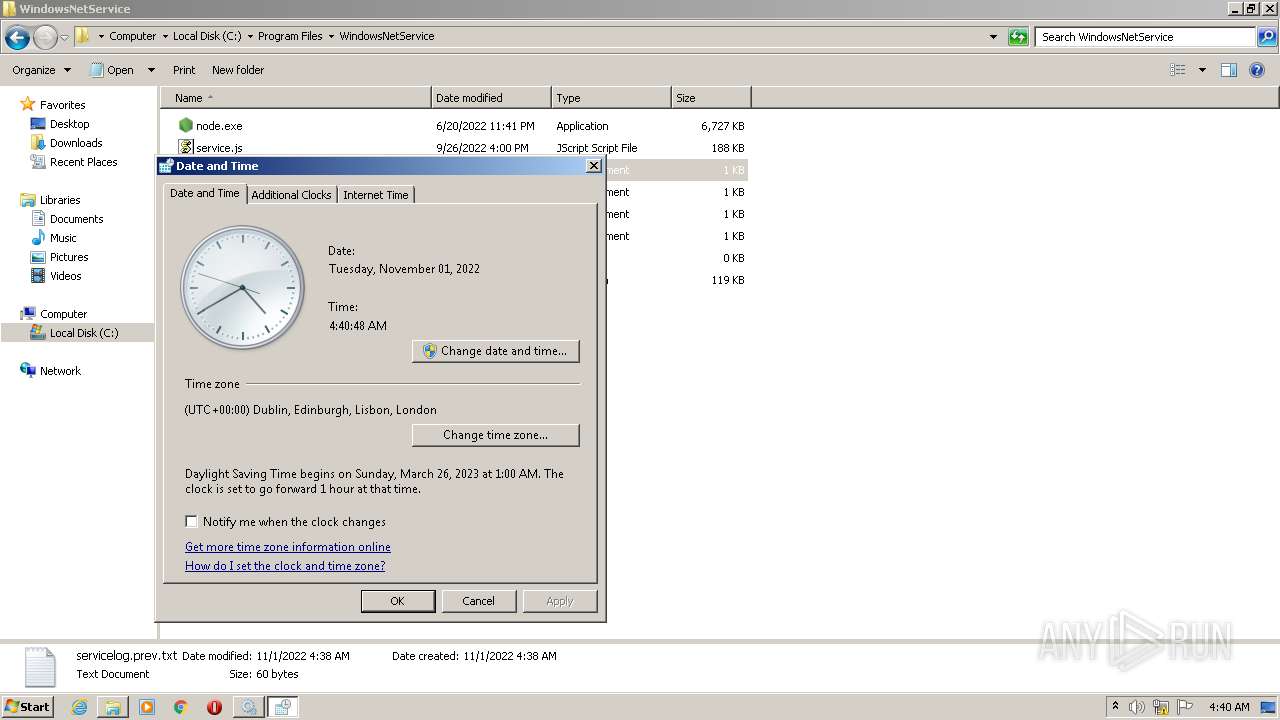Change the view with the view icon
The width and height of the screenshot is (1280, 720).
tap(1178, 70)
